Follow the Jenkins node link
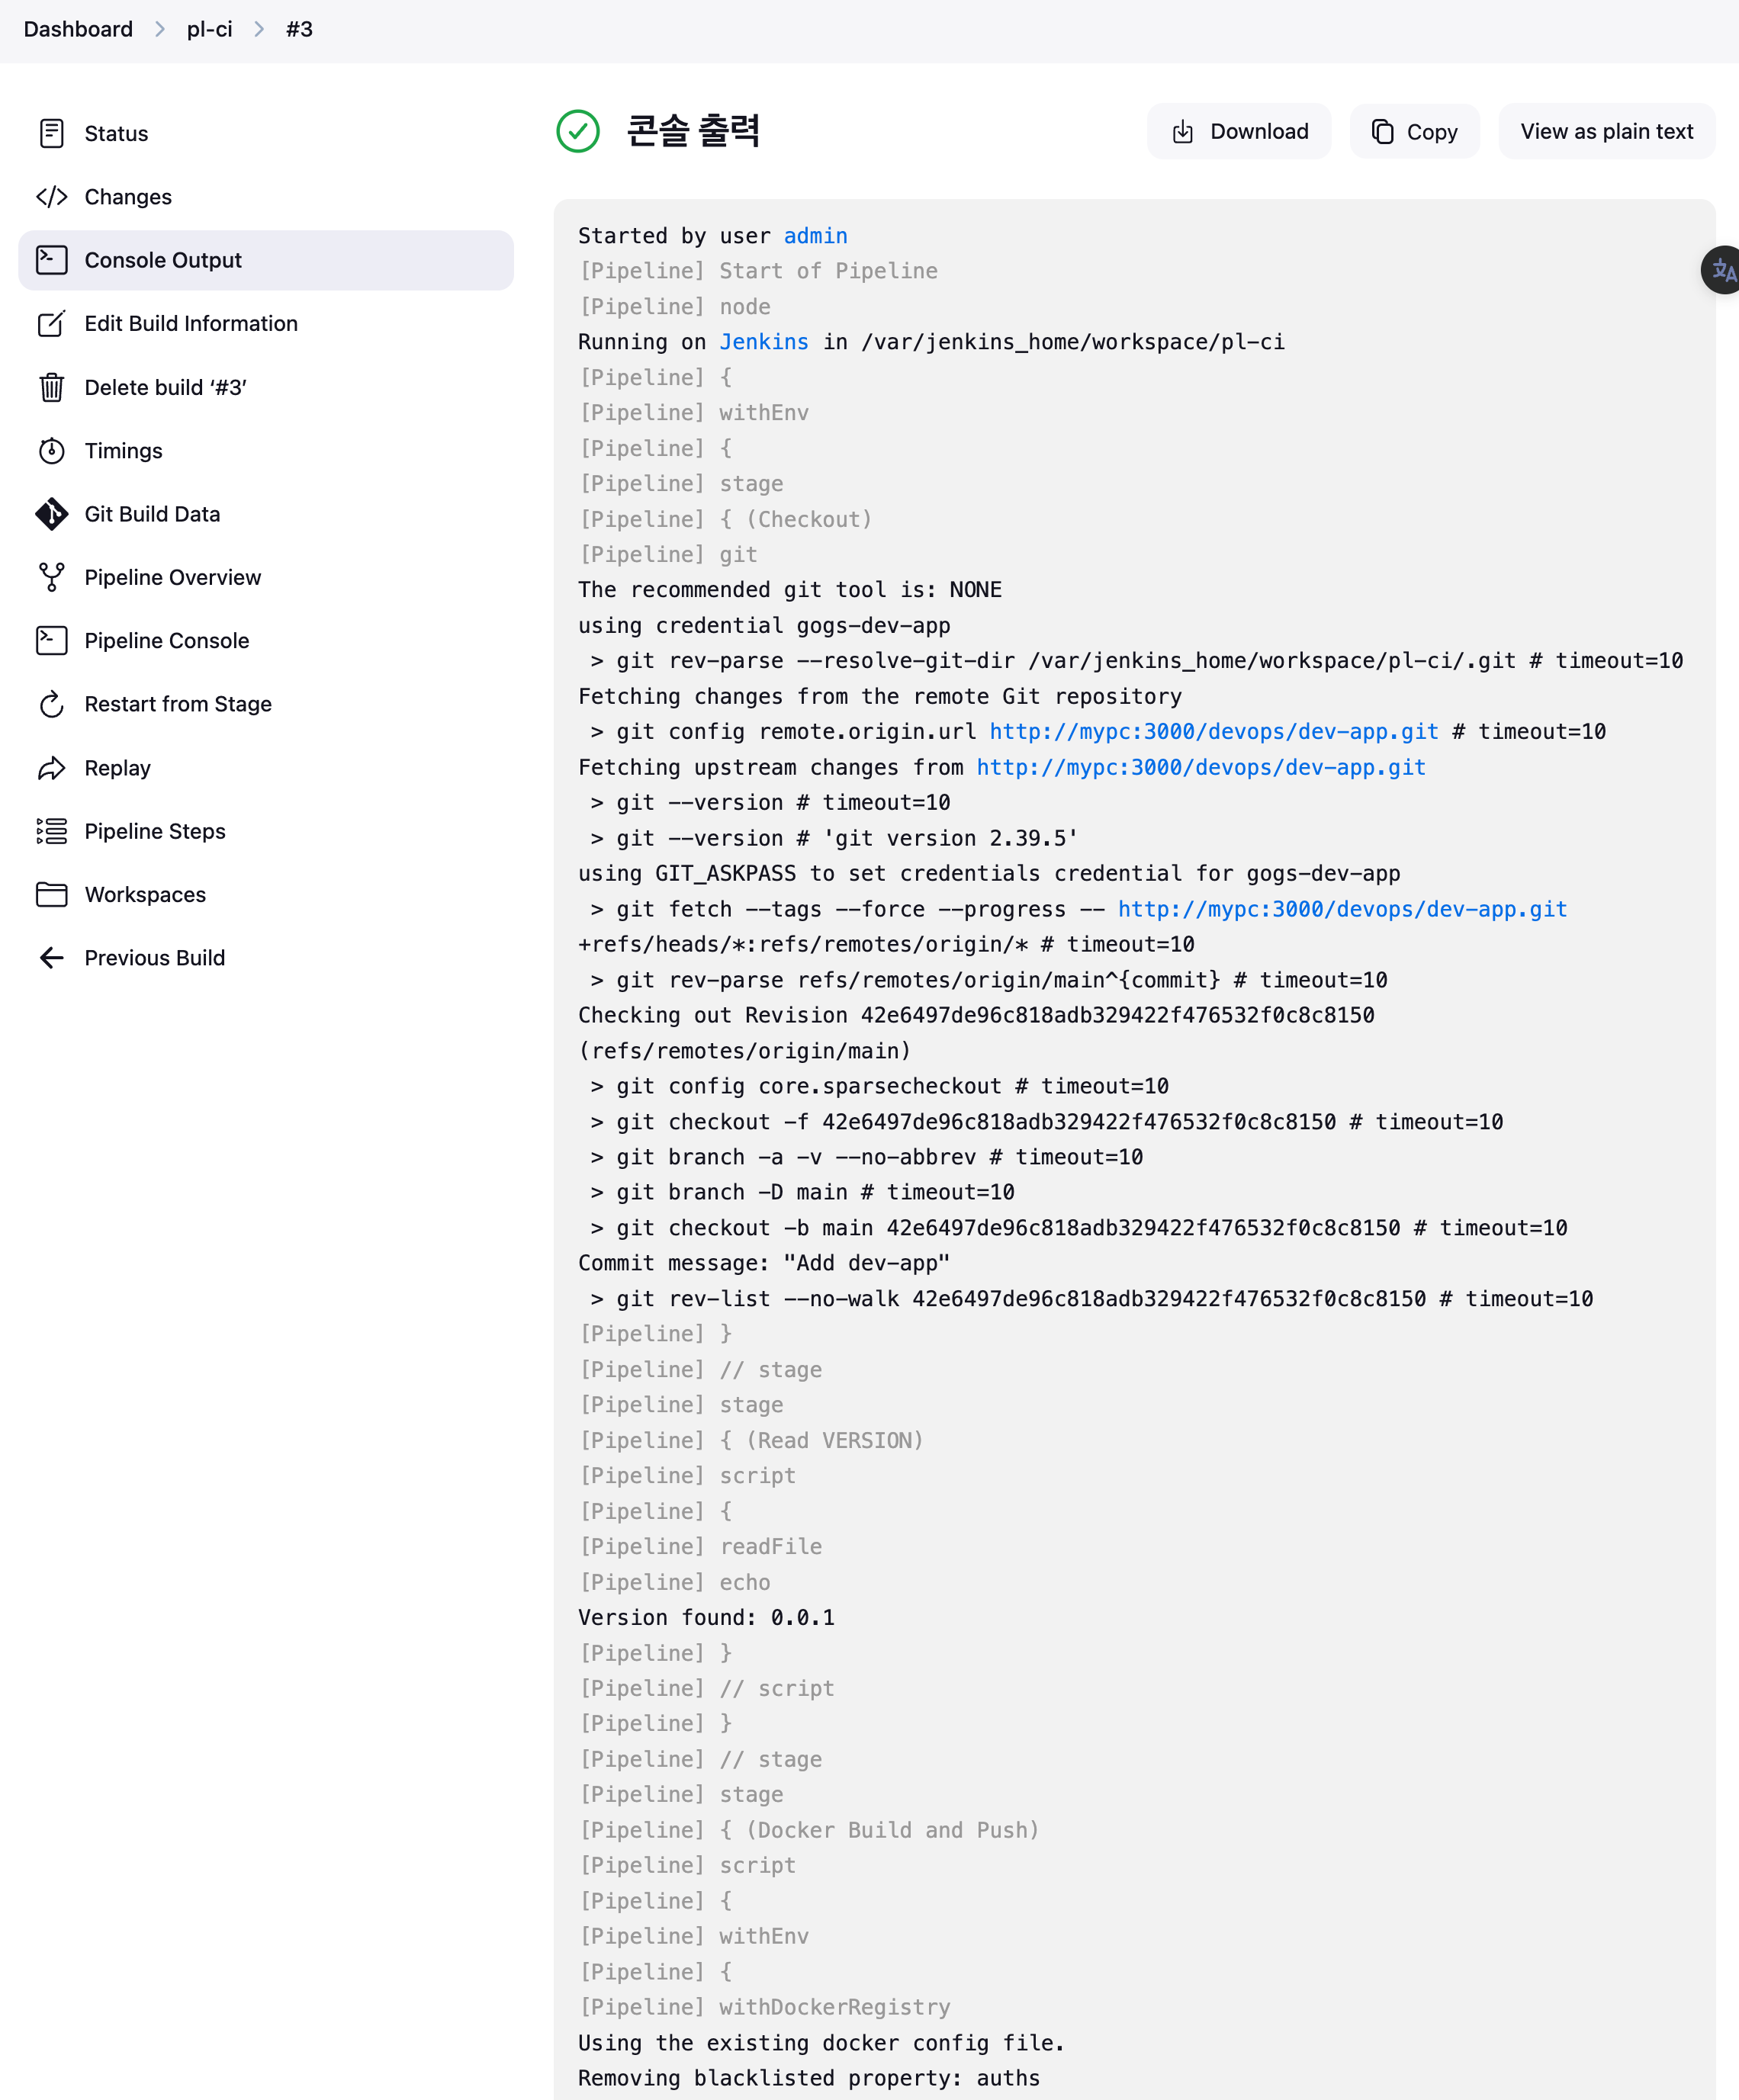 click(764, 342)
